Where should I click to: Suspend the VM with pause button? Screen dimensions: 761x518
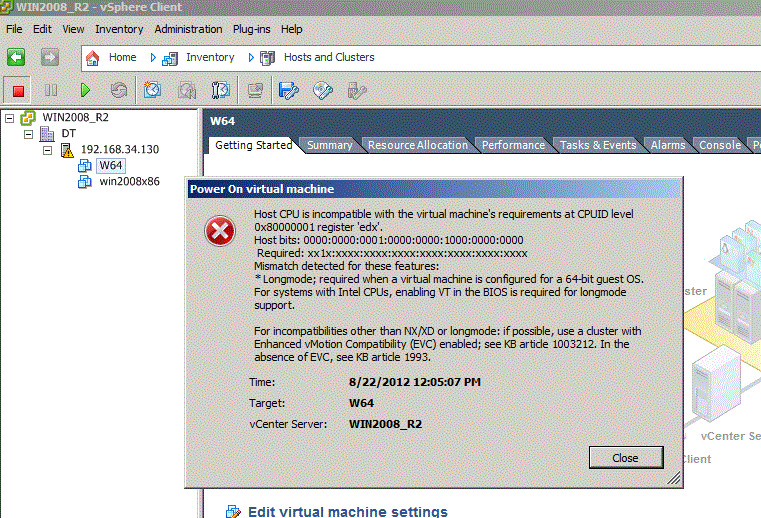[50, 90]
